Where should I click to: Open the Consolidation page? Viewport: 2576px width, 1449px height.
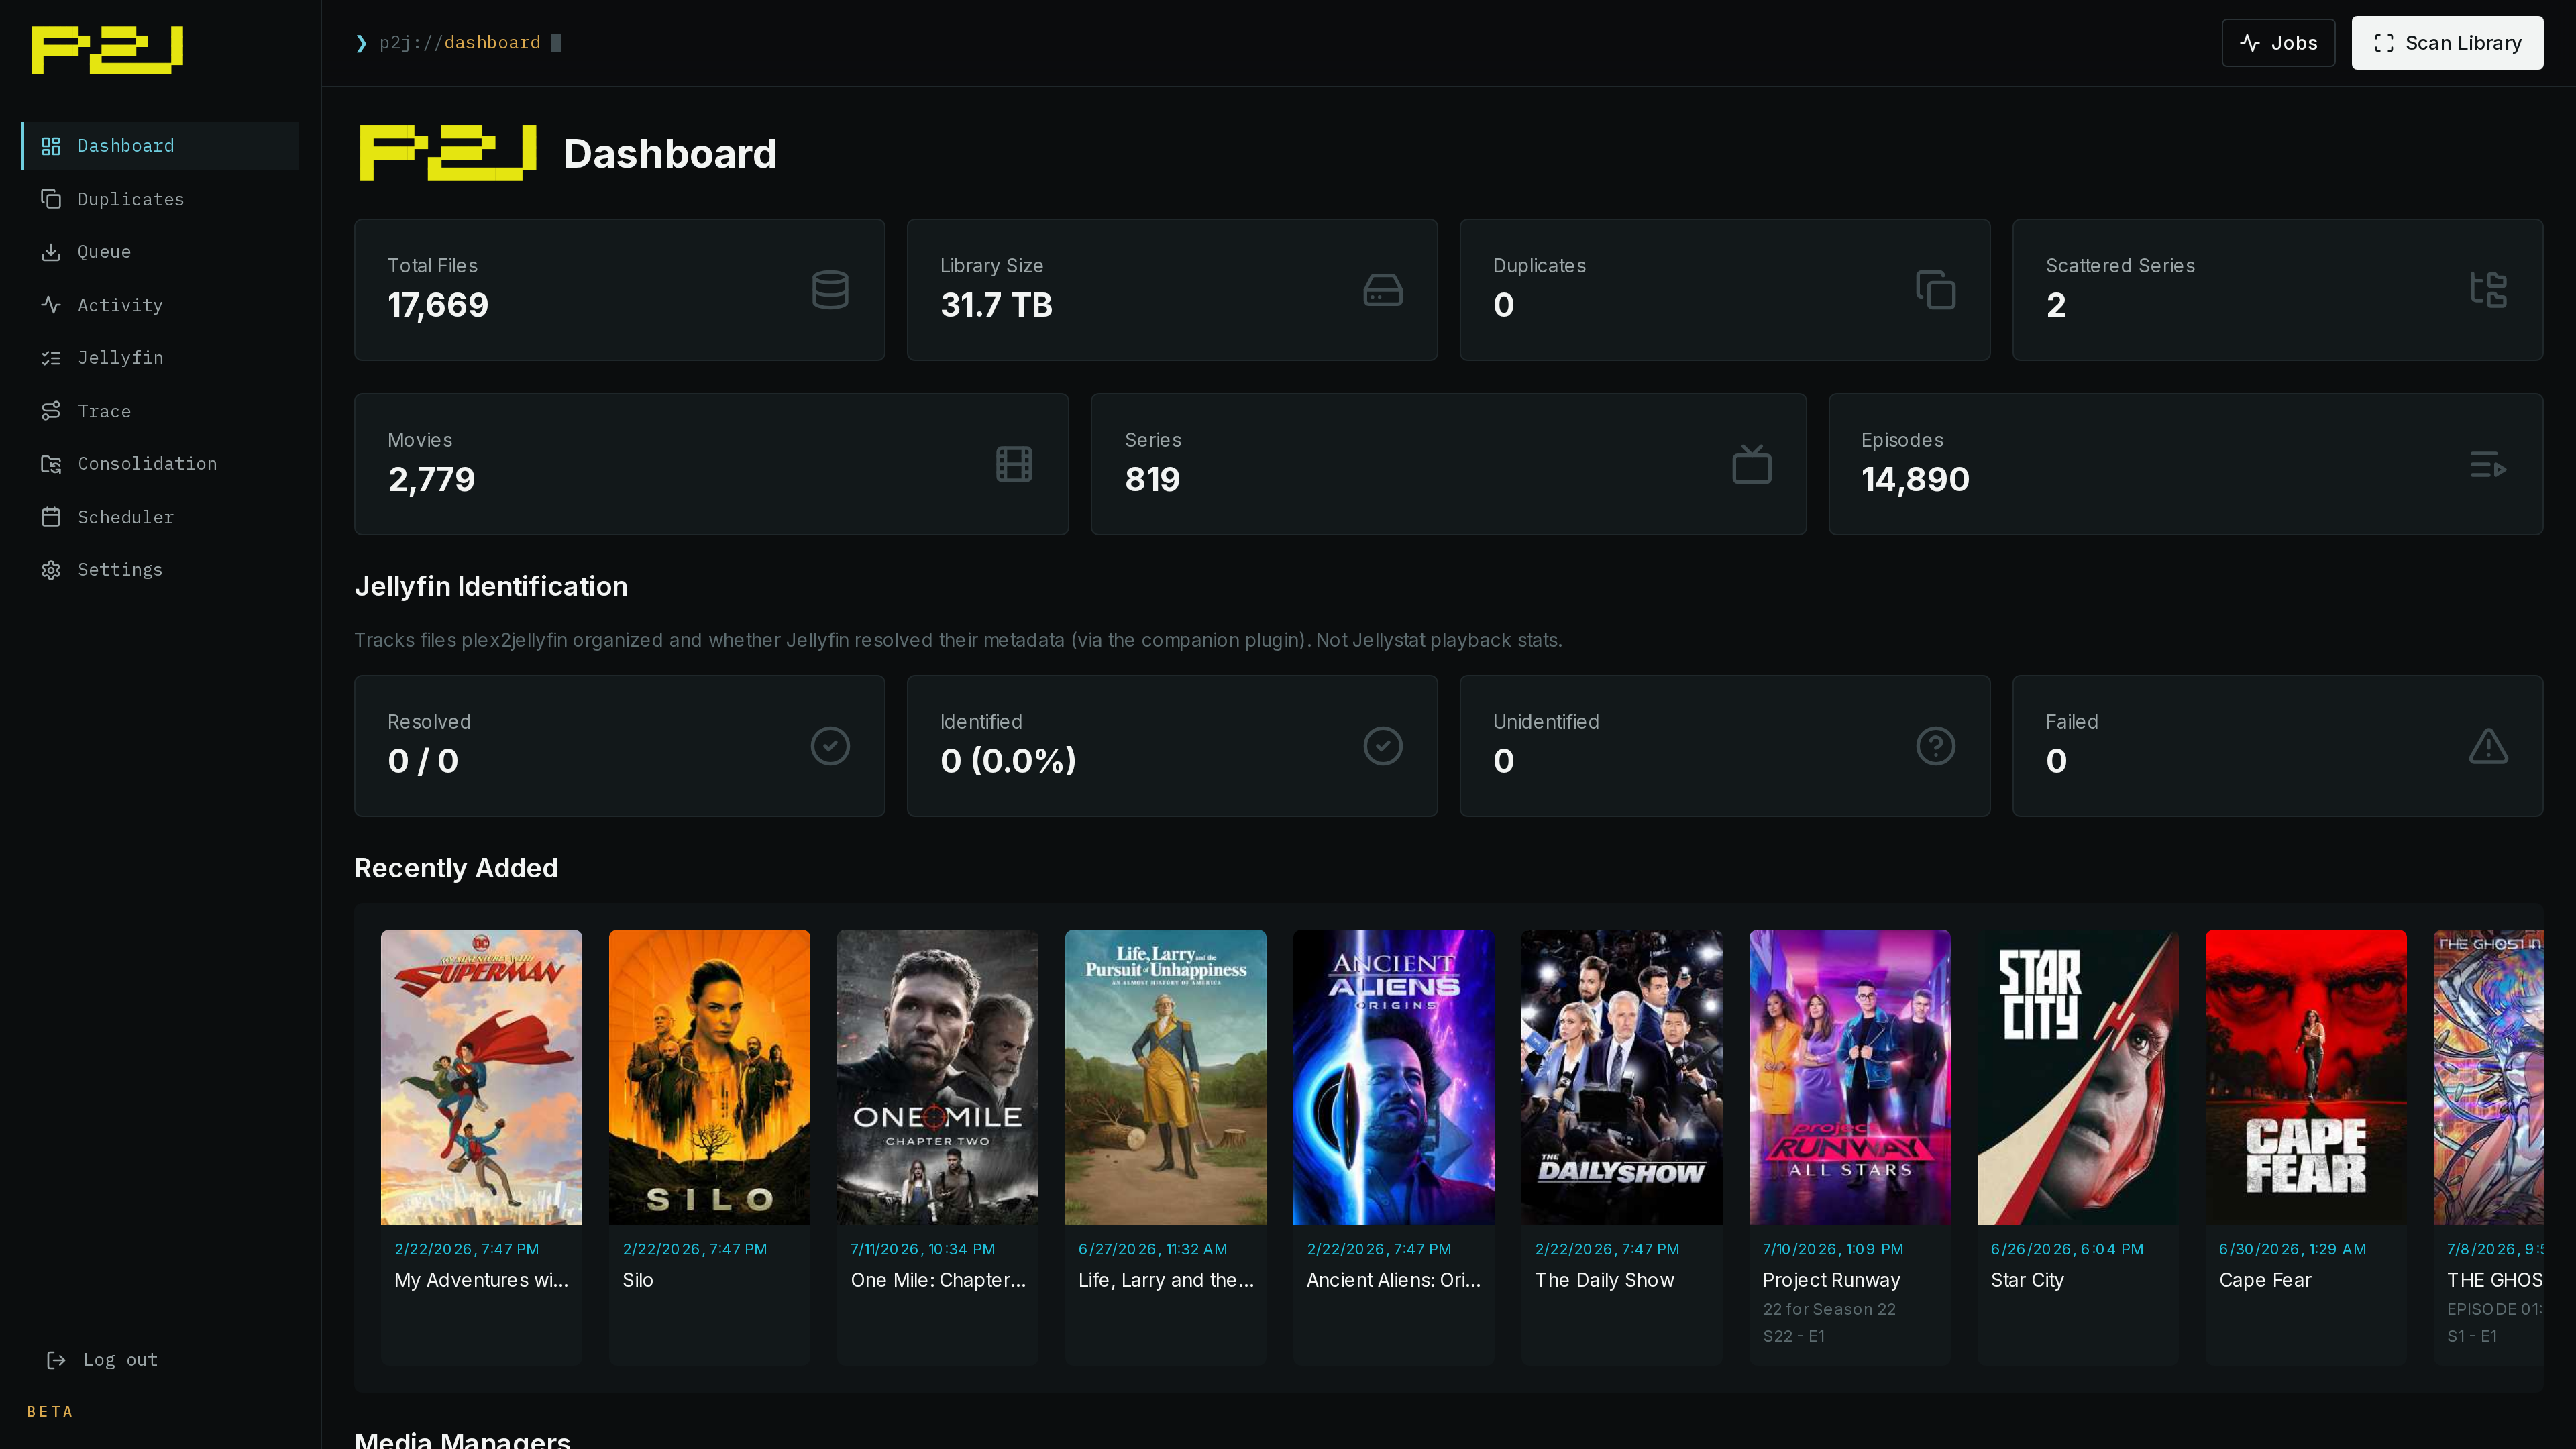click(x=160, y=464)
